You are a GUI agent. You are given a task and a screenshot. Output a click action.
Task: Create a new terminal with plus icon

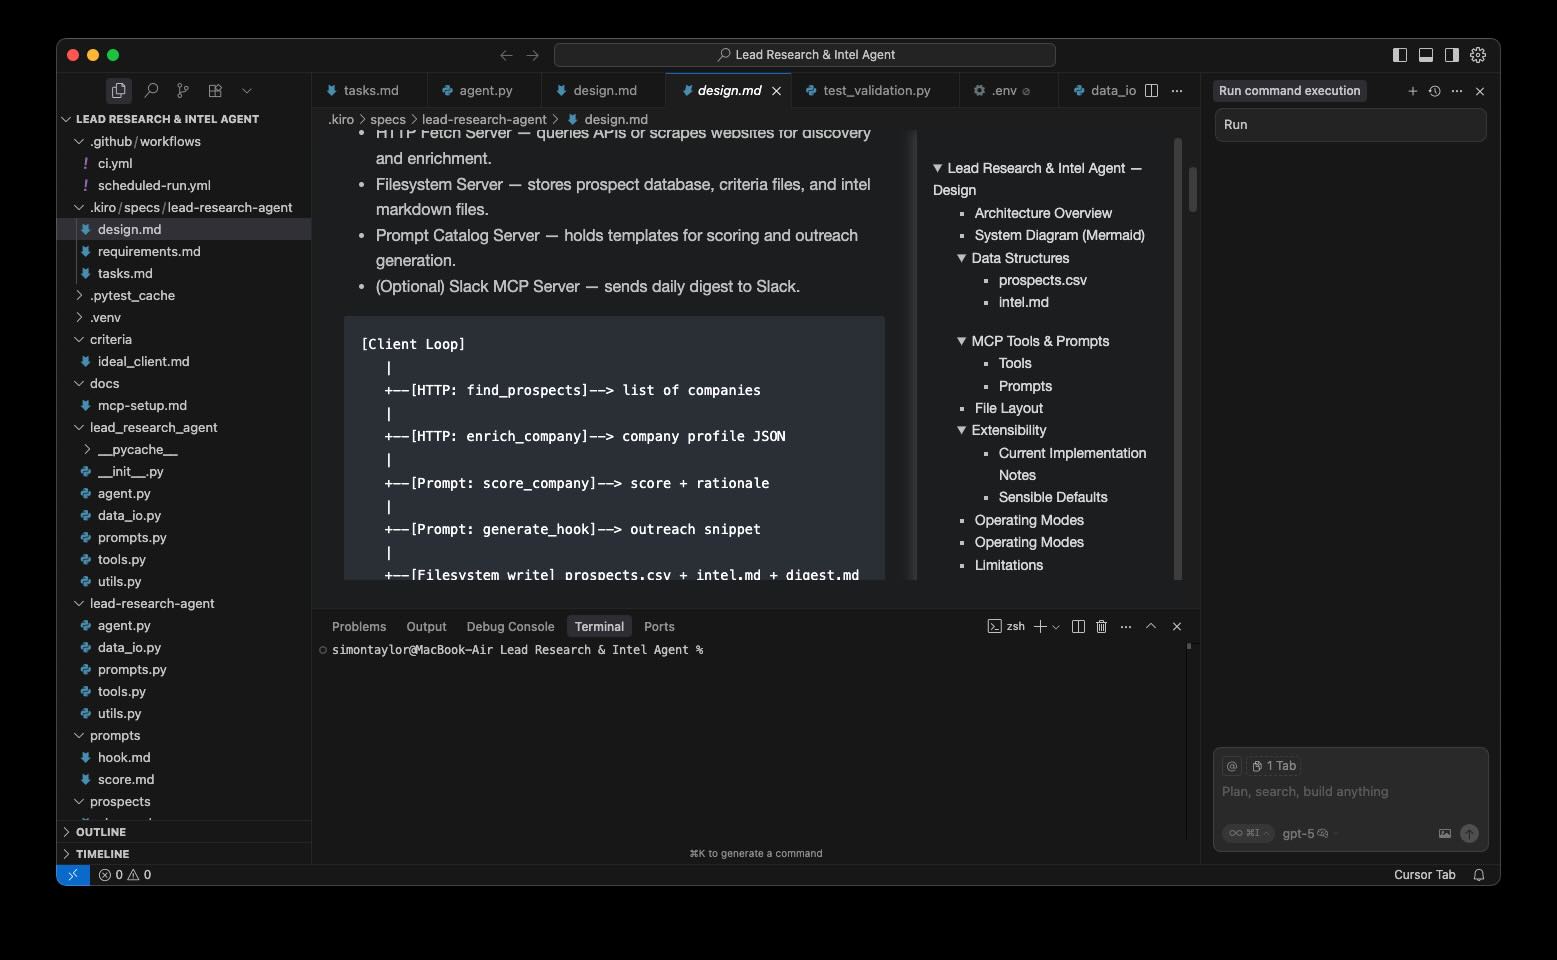[x=1040, y=626]
